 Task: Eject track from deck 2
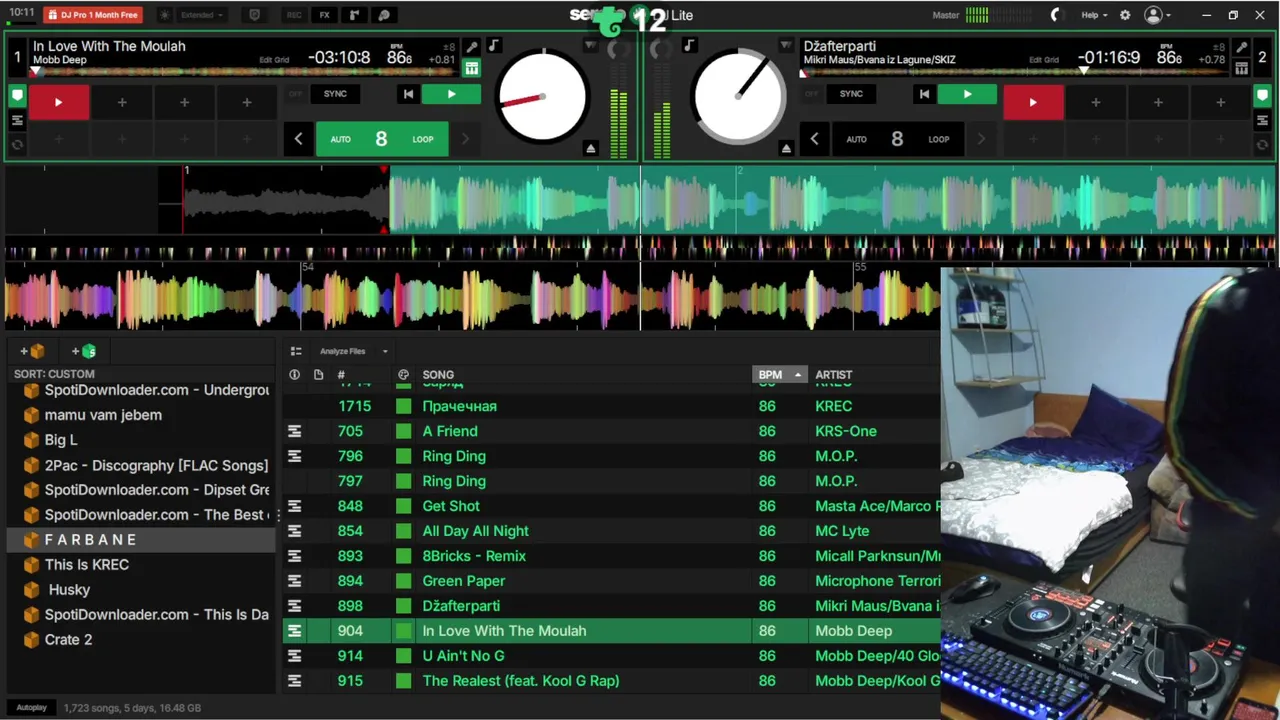tap(786, 149)
